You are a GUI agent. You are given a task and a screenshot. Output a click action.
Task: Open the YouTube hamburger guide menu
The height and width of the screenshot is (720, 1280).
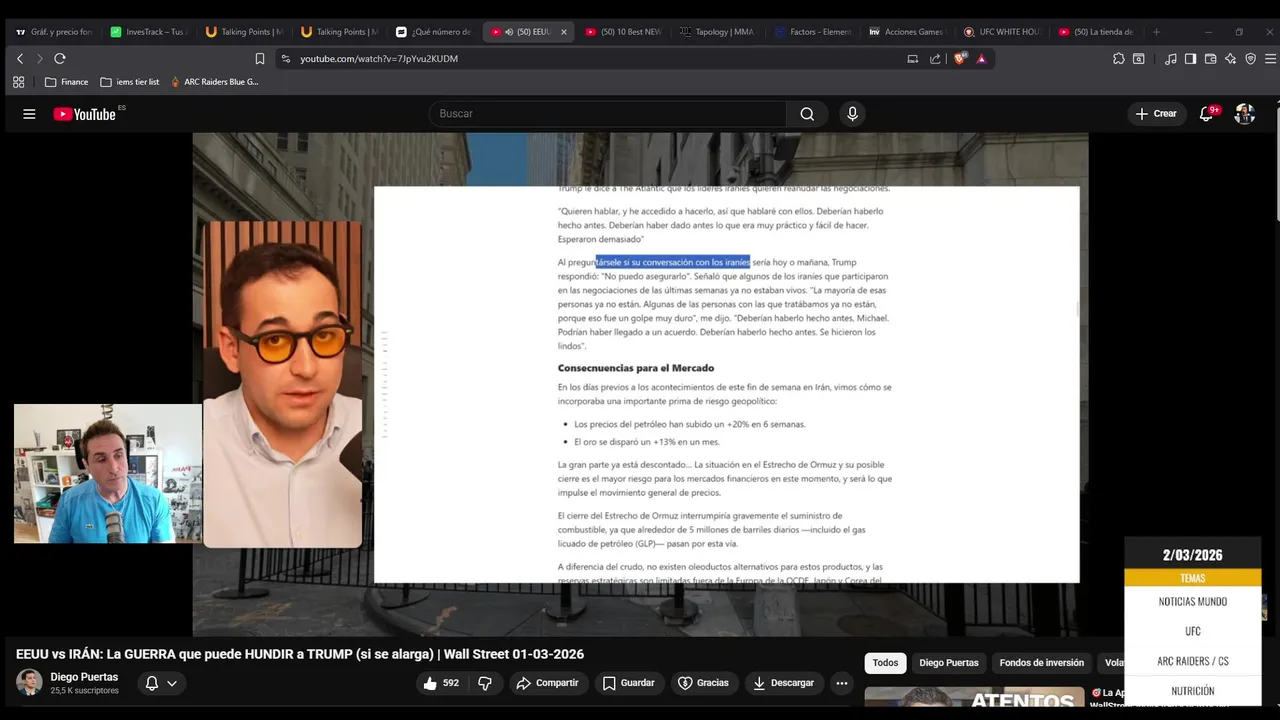(x=29, y=114)
